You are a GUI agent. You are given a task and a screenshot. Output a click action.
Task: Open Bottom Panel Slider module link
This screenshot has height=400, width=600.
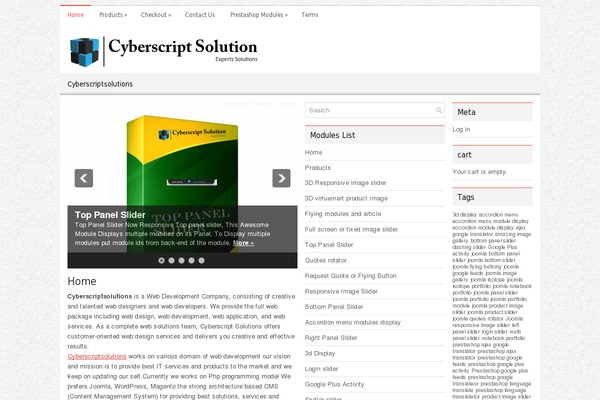[x=334, y=307]
